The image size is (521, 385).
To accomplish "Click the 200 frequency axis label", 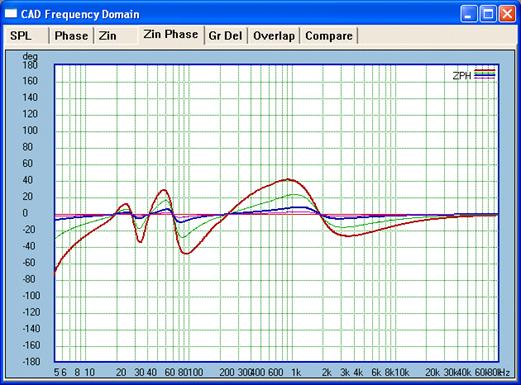I will [227, 372].
